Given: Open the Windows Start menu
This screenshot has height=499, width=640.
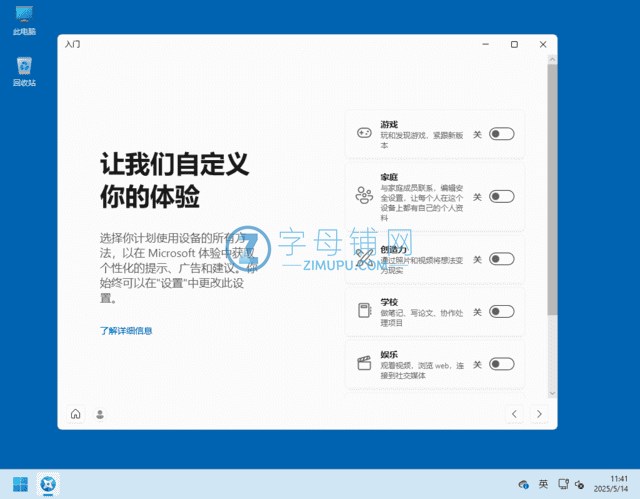Looking at the screenshot, I should [20, 485].
